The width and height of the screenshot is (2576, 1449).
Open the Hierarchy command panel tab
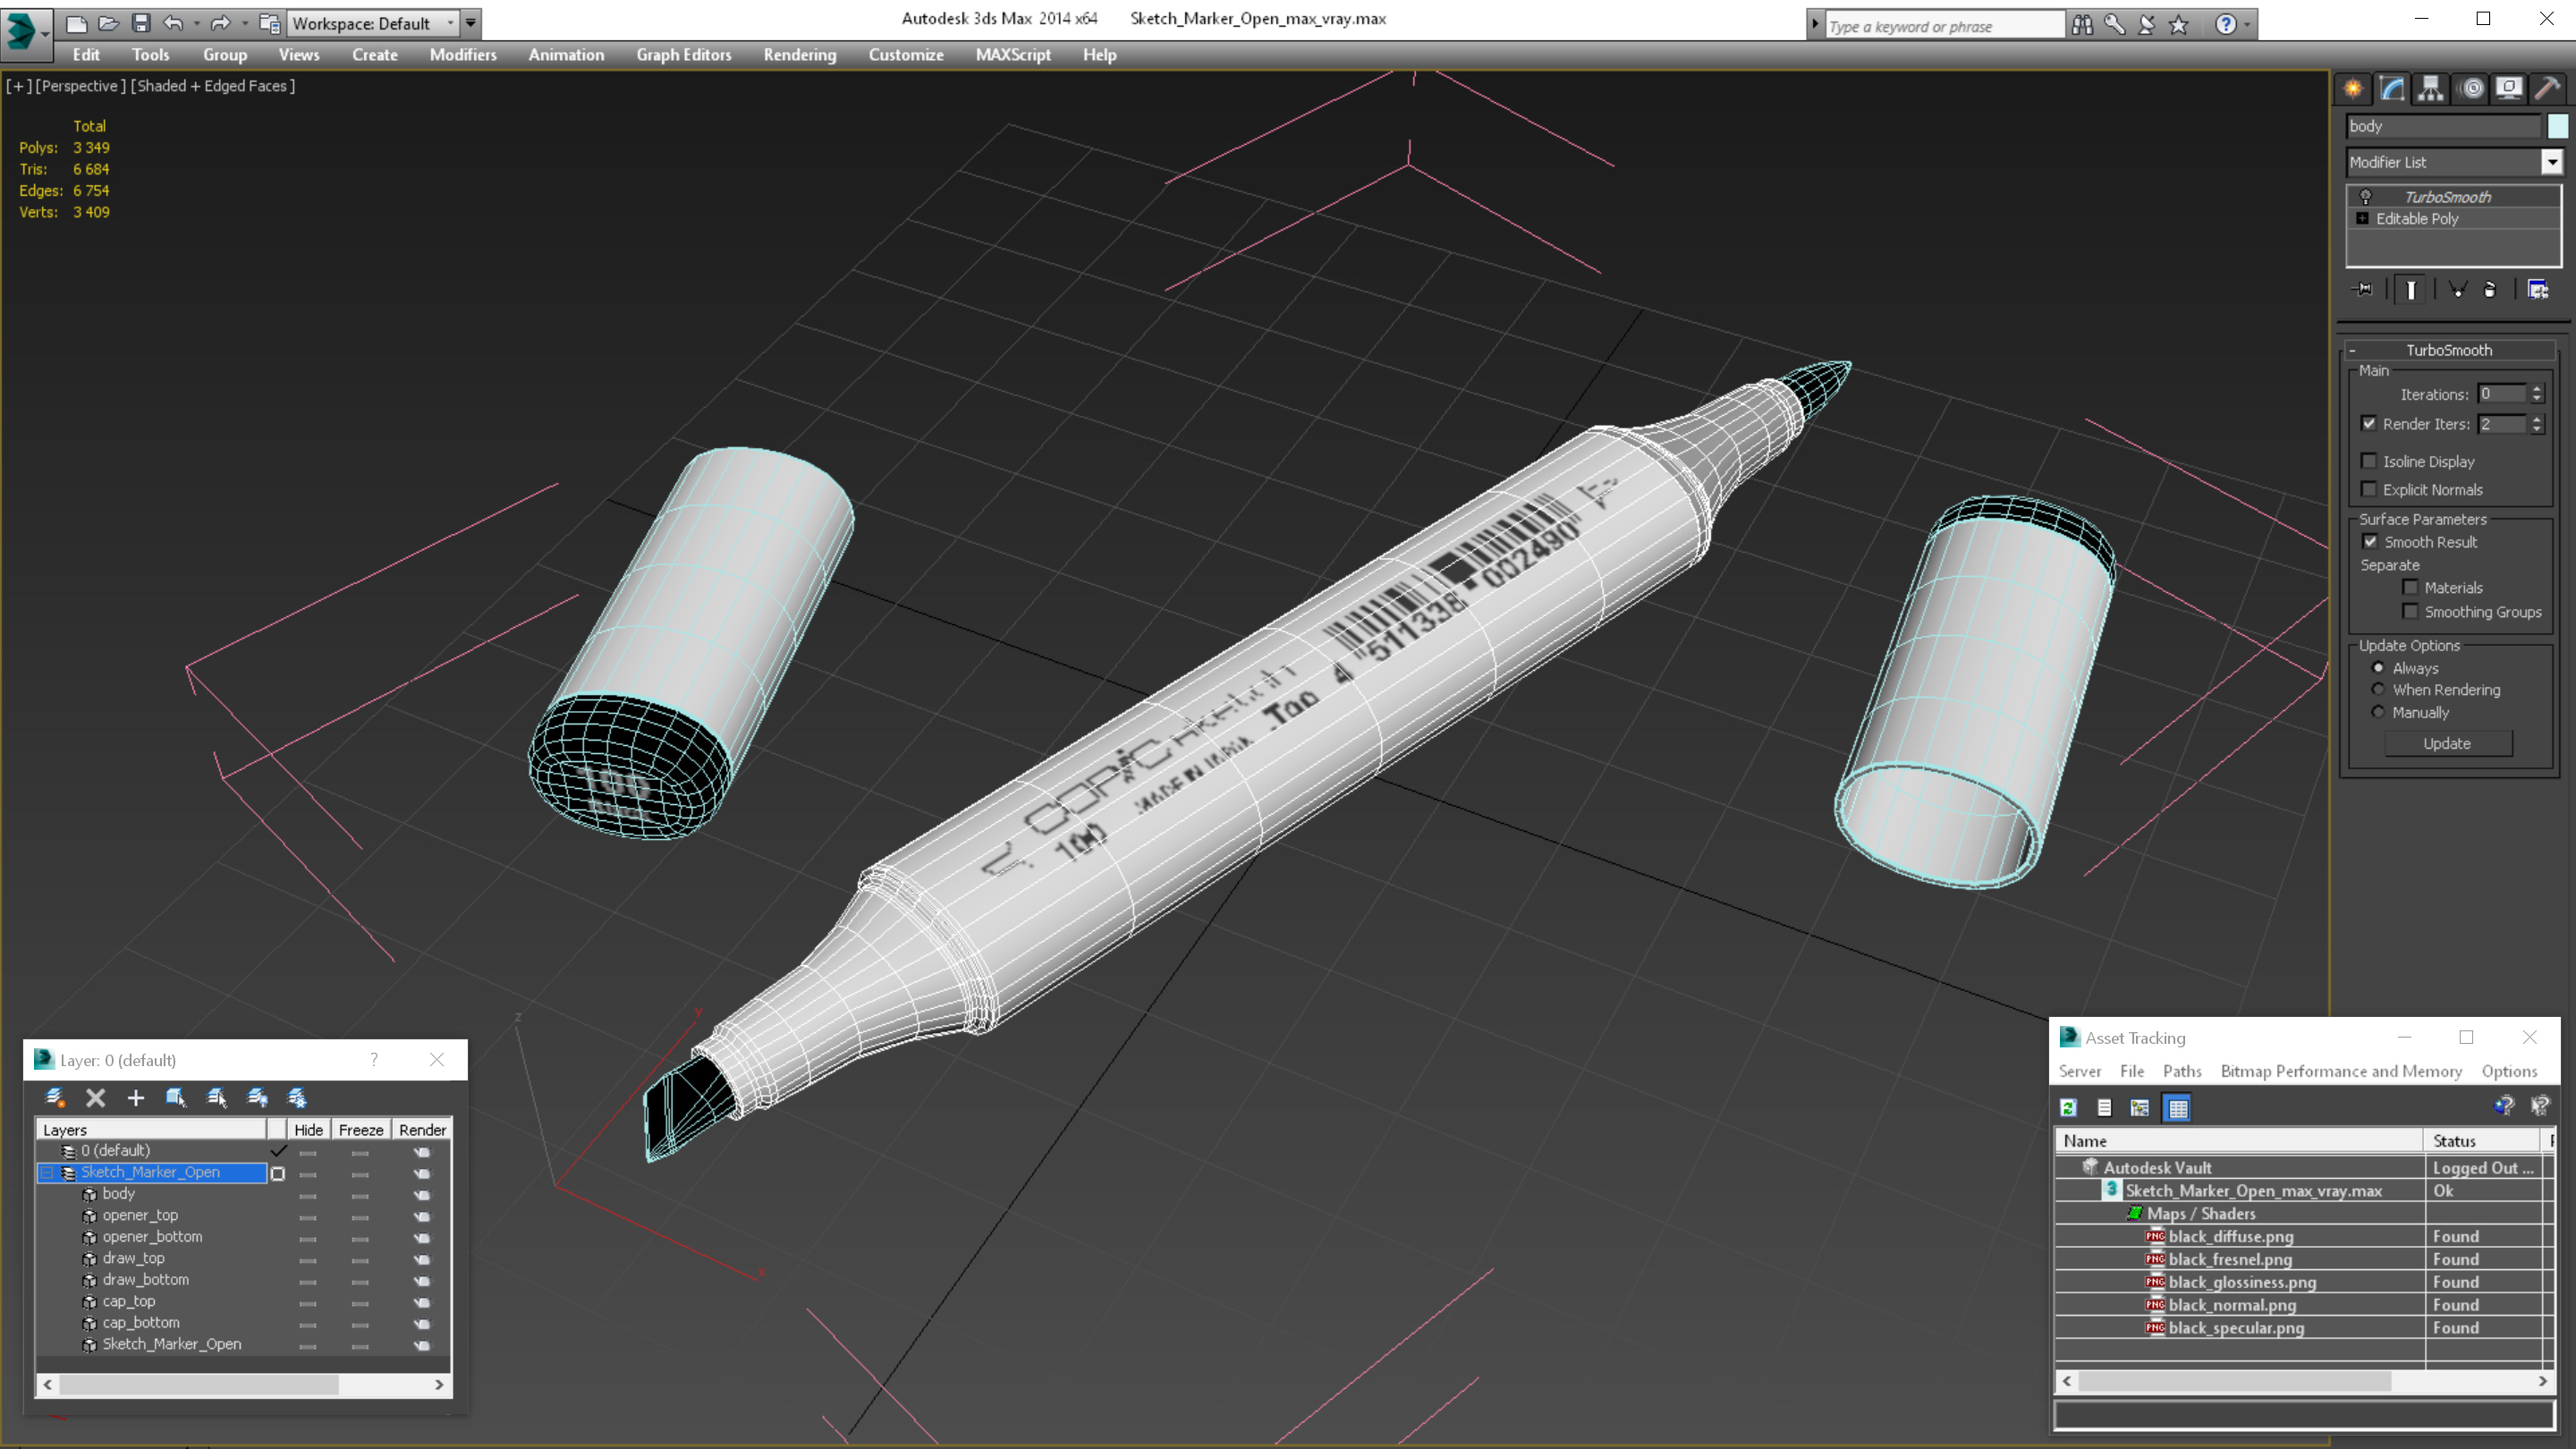[x=2431, y=89]
